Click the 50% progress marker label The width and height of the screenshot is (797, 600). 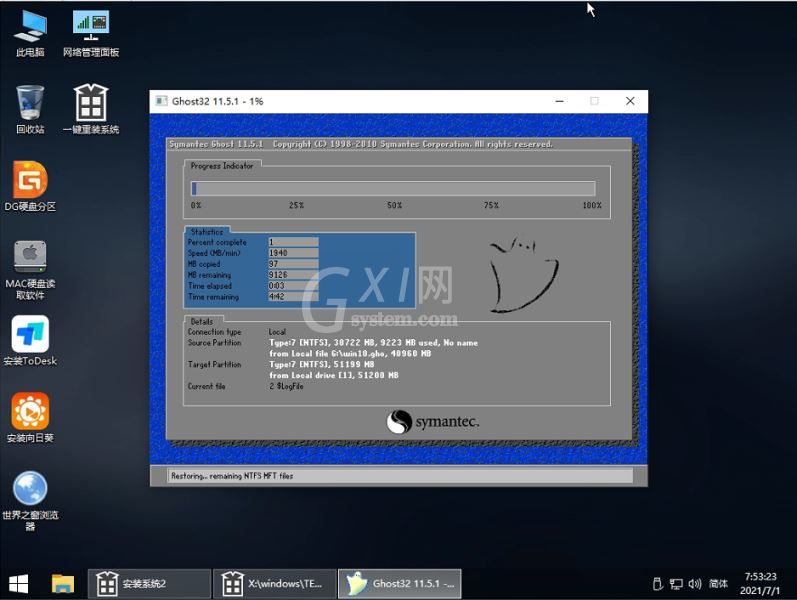394,205
